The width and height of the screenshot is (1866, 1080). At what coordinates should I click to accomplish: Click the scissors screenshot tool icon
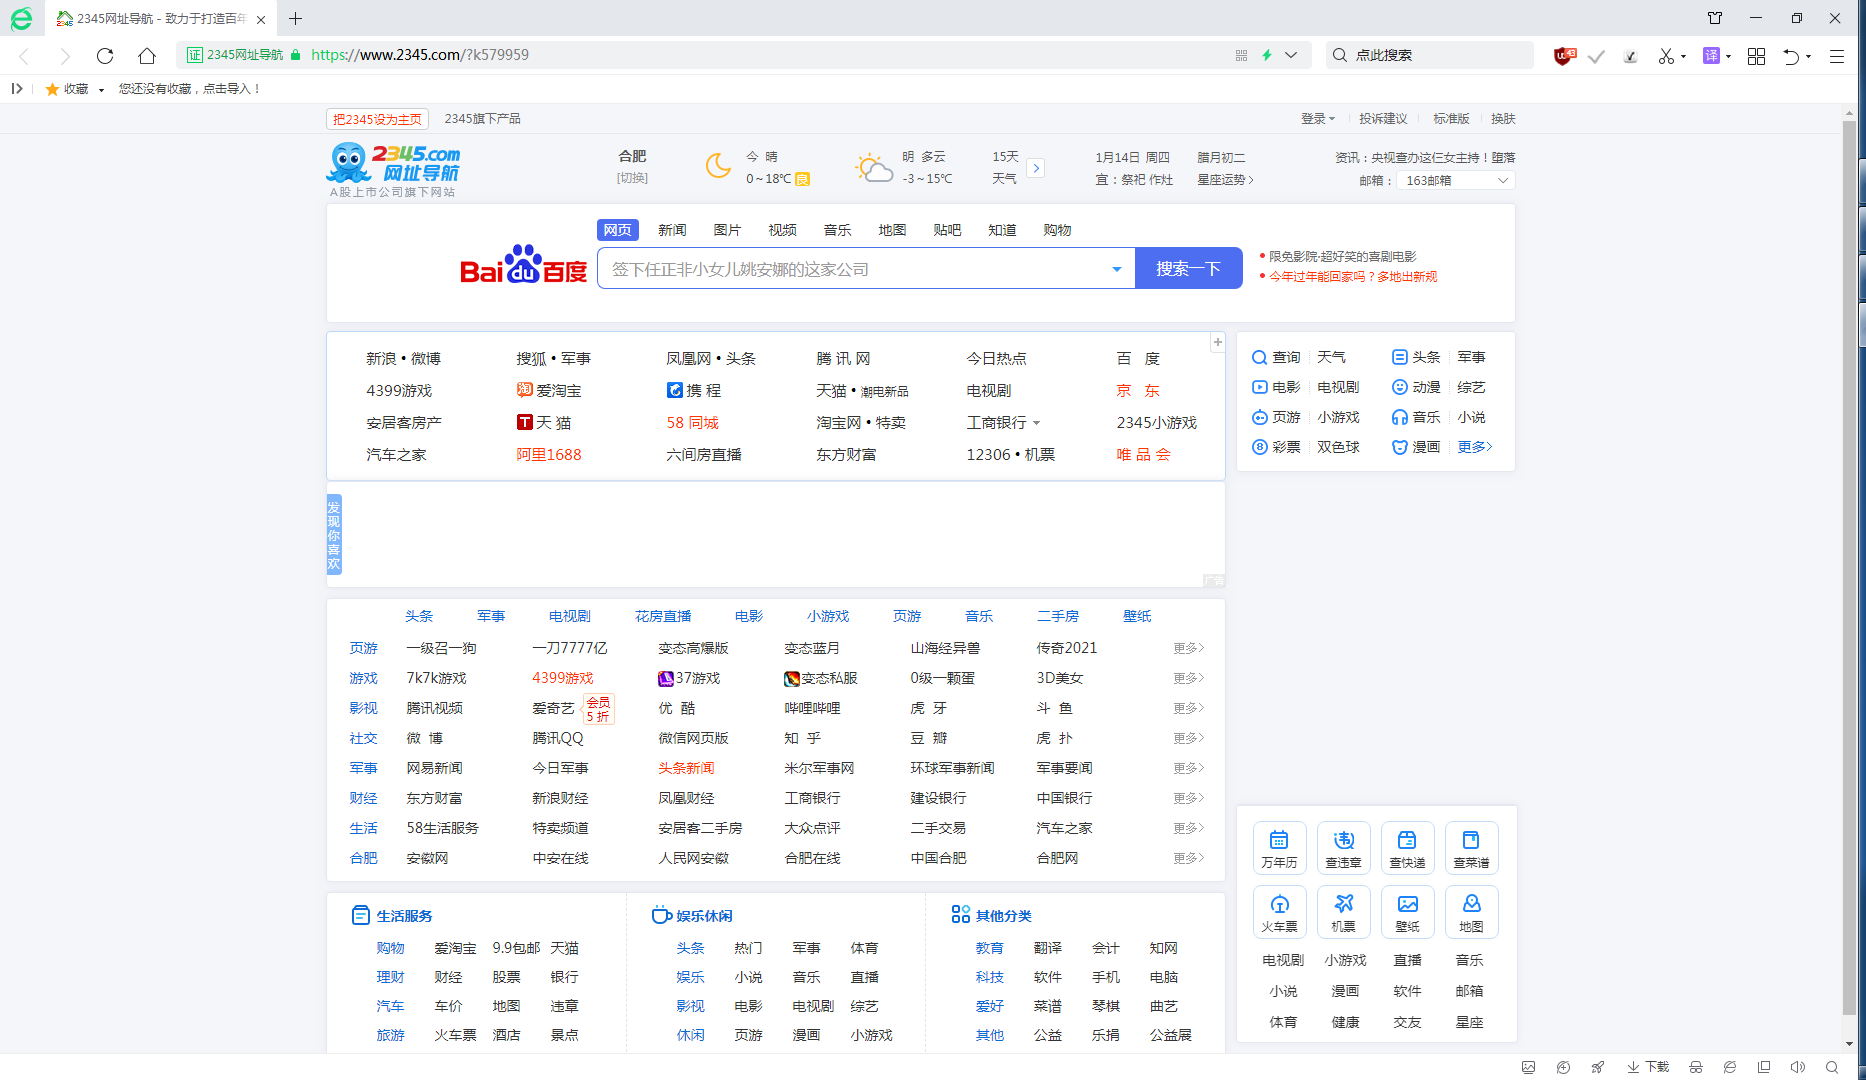(1665, 56)
